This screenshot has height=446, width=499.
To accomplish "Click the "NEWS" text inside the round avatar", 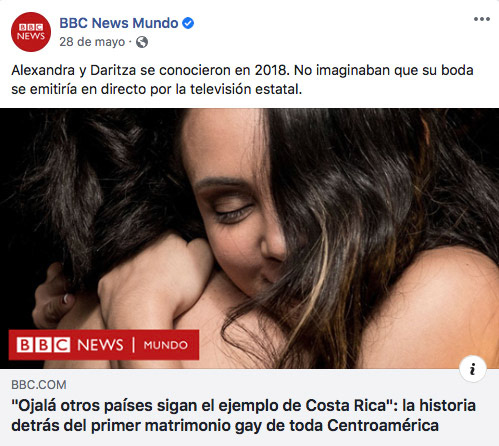I will pyautogui.click(x=31, y=36).
